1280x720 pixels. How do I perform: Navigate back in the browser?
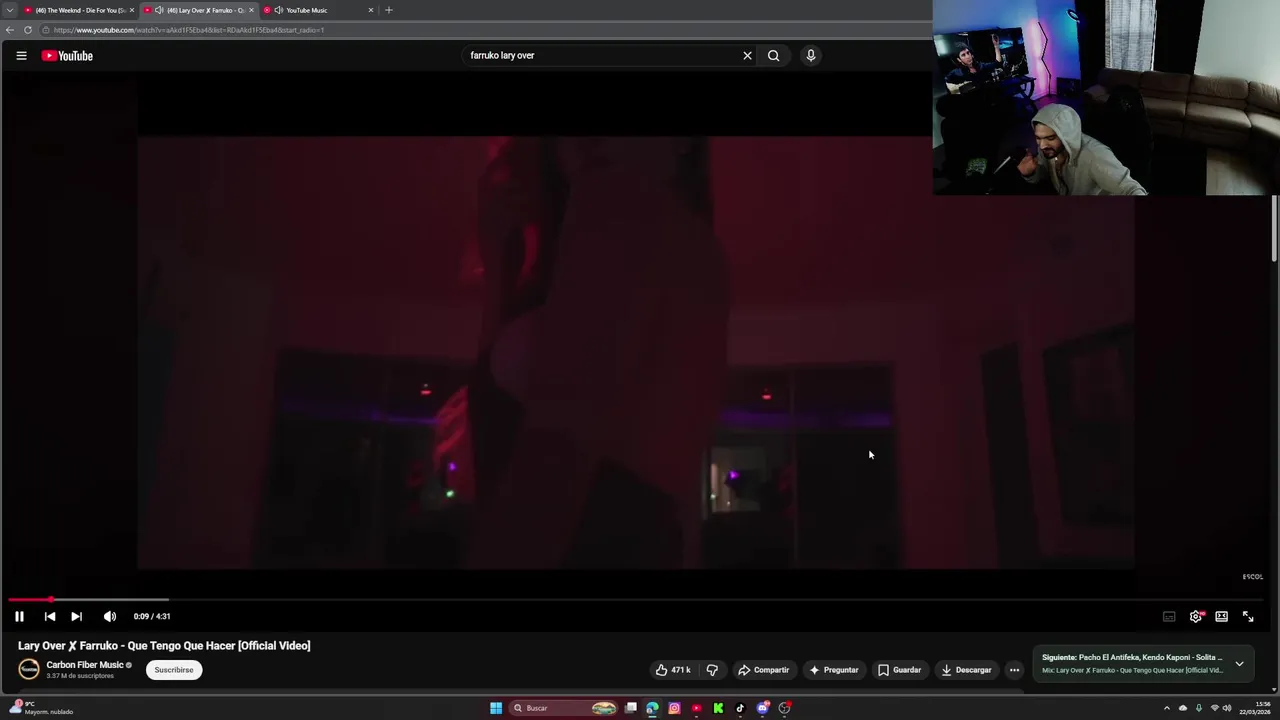pos(10,30)
